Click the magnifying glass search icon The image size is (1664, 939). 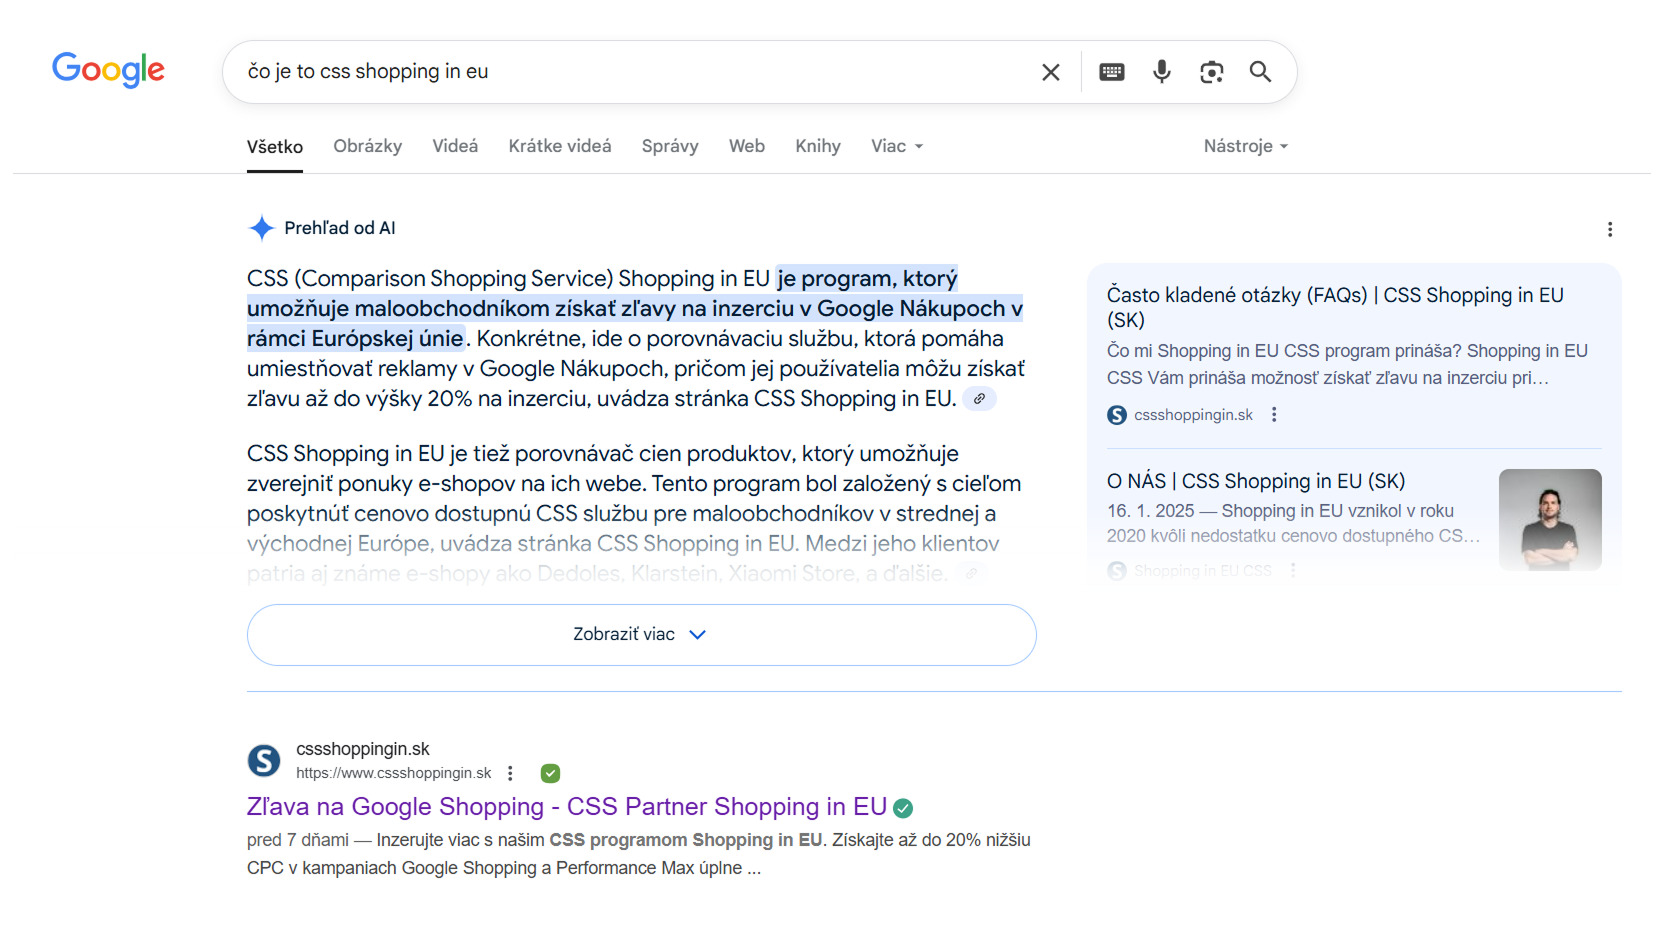tap(1260, 72)
